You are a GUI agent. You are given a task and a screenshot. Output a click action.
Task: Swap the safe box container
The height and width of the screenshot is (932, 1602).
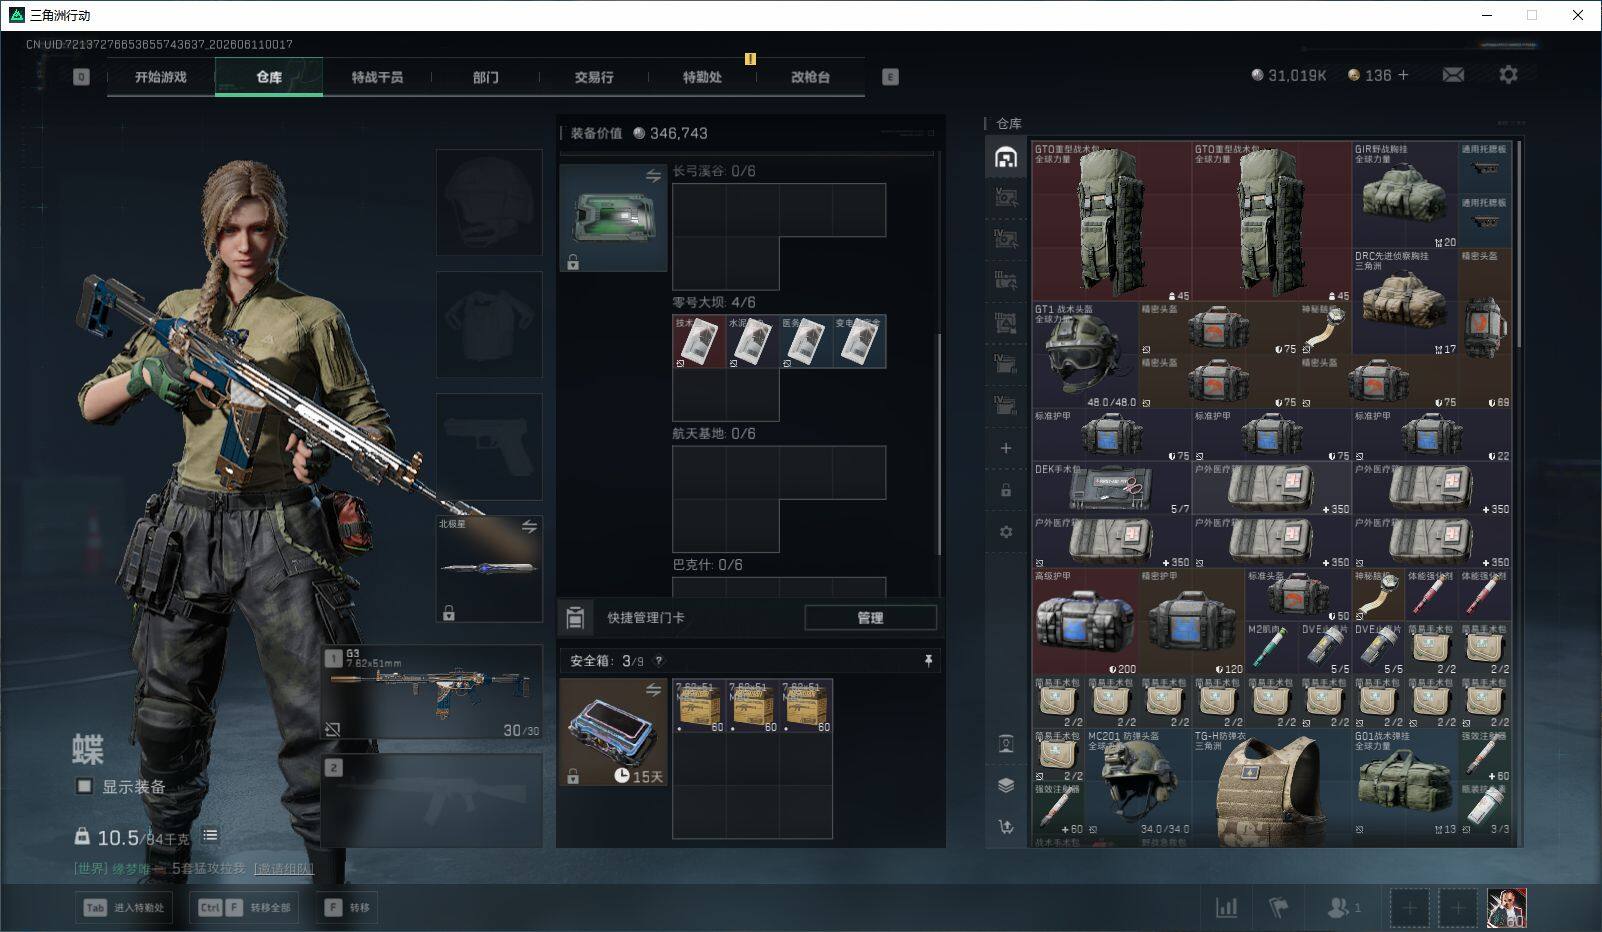[653, 690]
